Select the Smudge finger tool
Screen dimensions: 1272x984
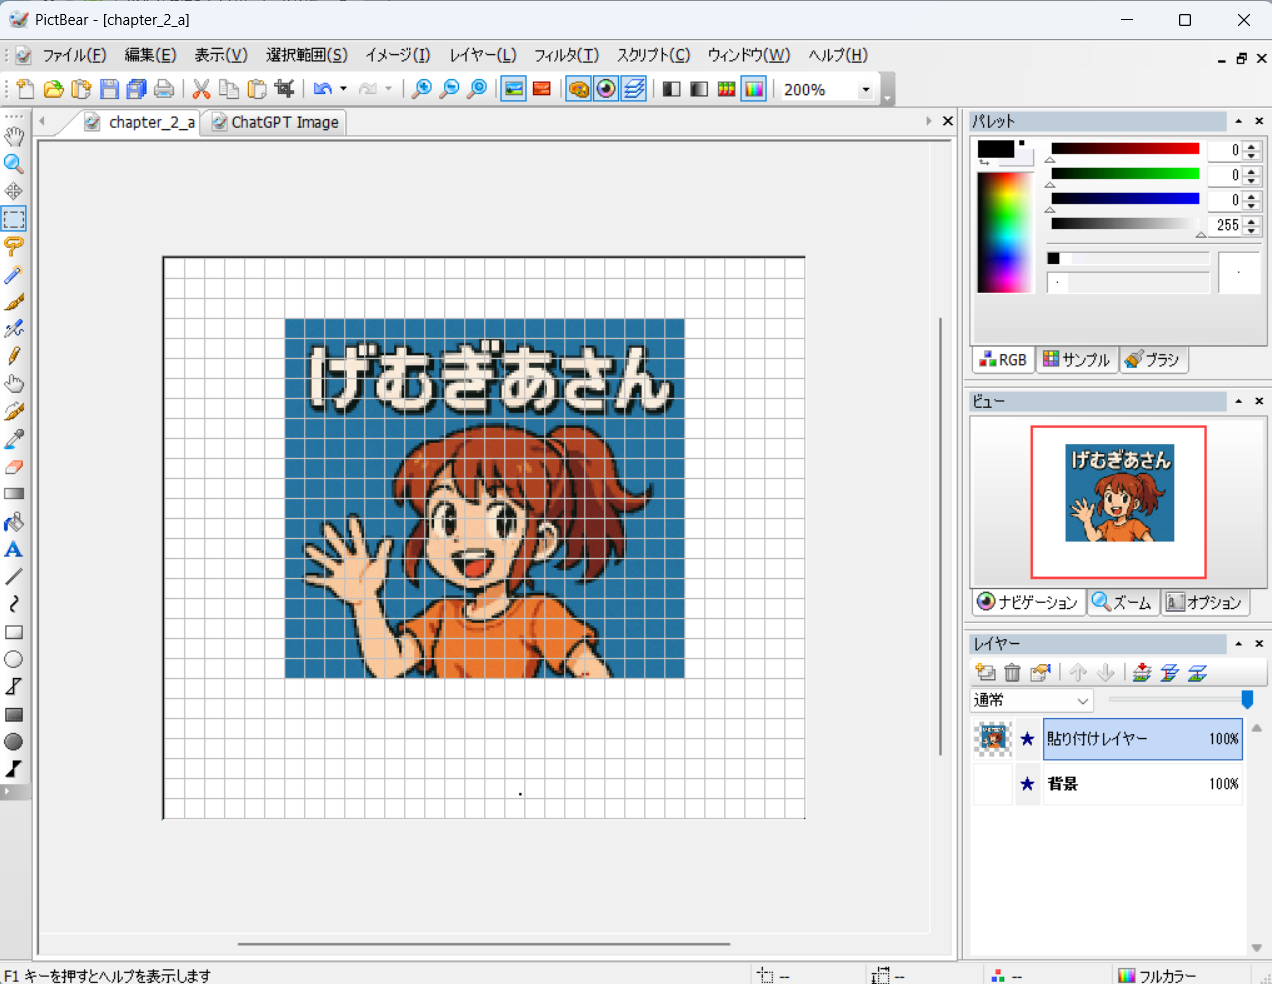click(14, 384)
